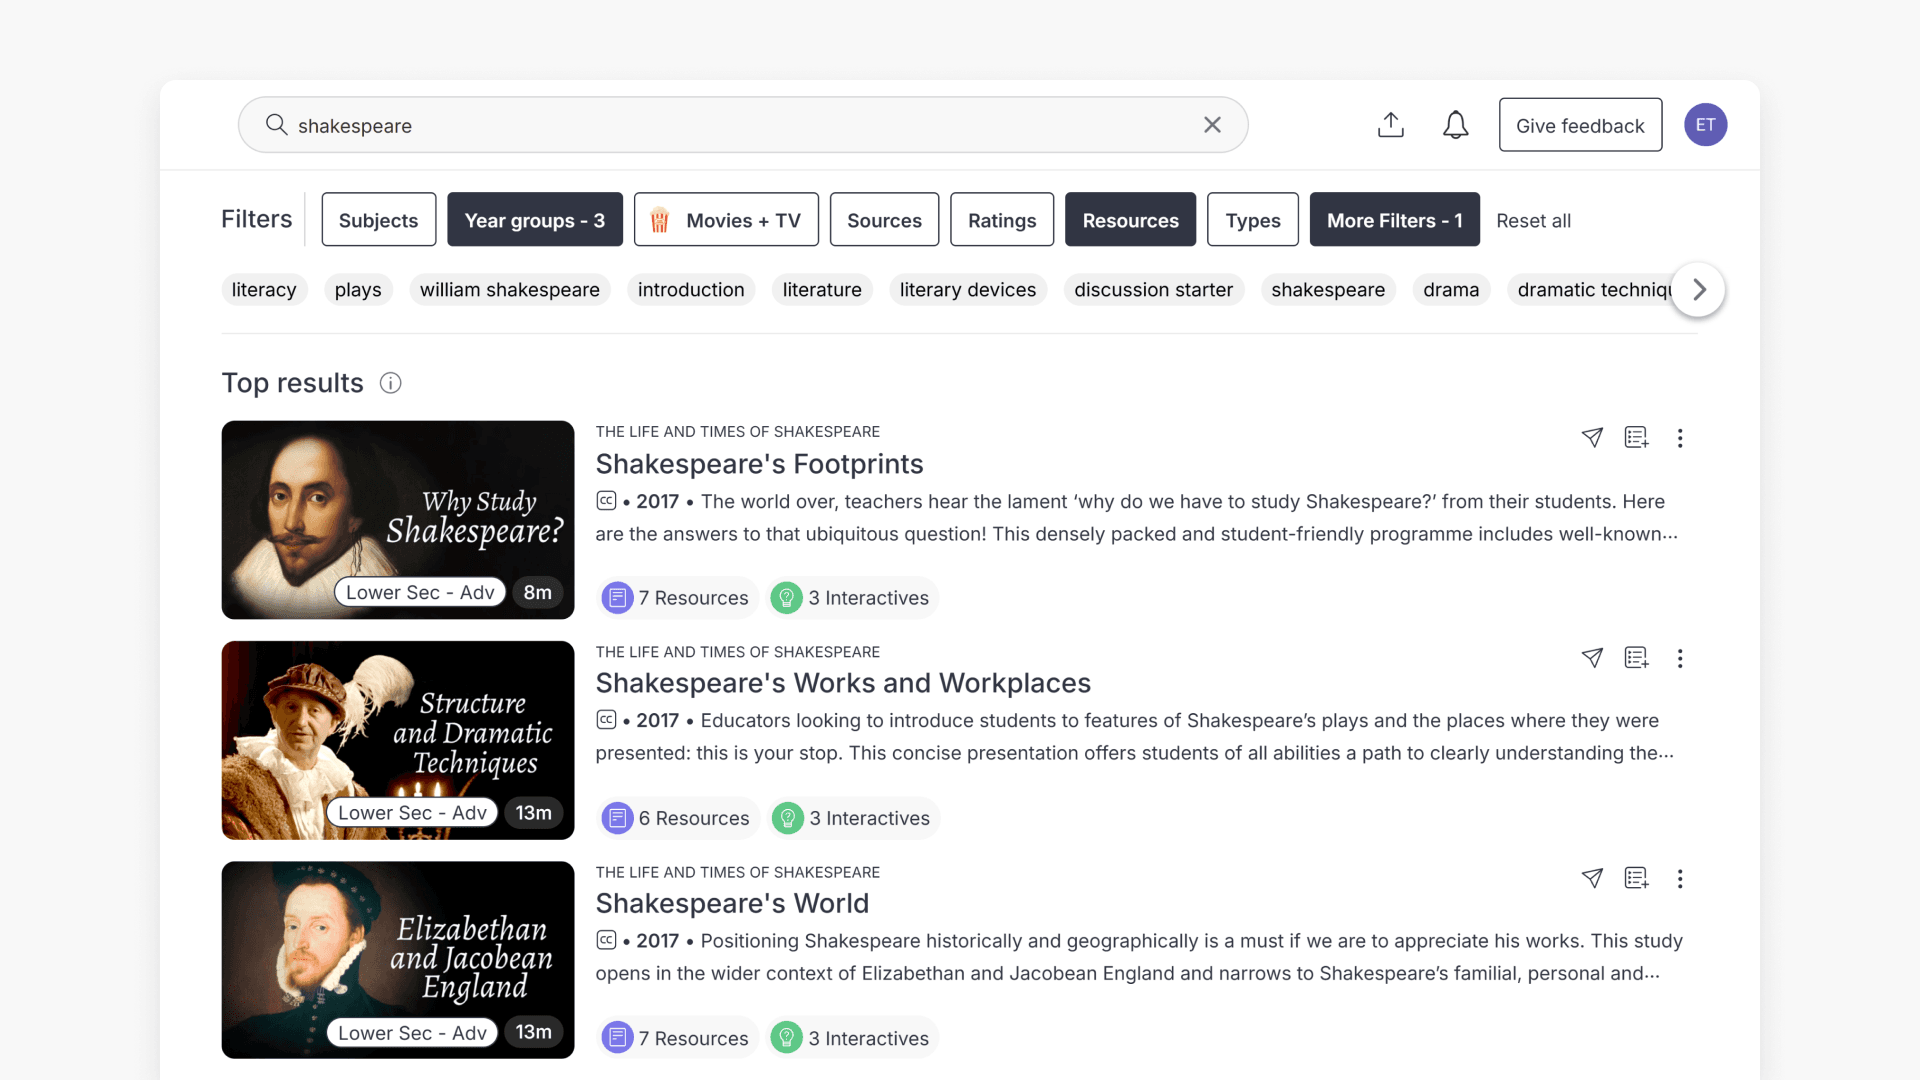This screenshot has width=1920, height=1080.
Task: Toggle the literacy tag filter
Action: (263, 290)
